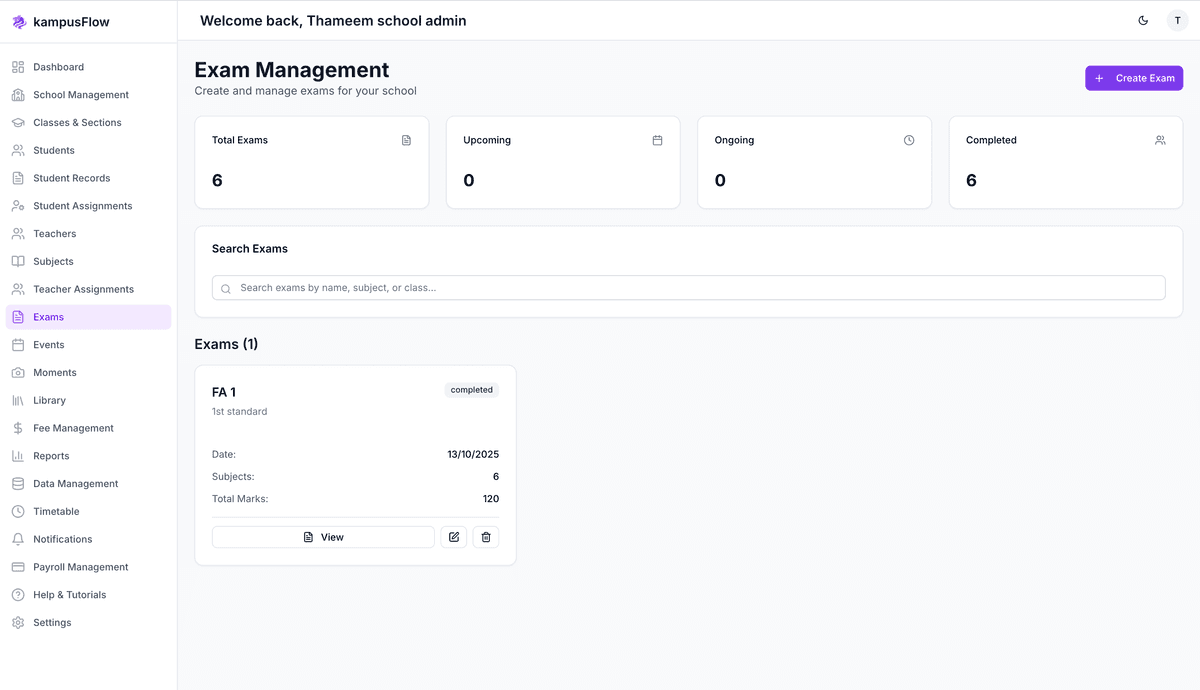
Task: Click the delete trash icon on FA 1 exam
Action: [x=486, y=537]
